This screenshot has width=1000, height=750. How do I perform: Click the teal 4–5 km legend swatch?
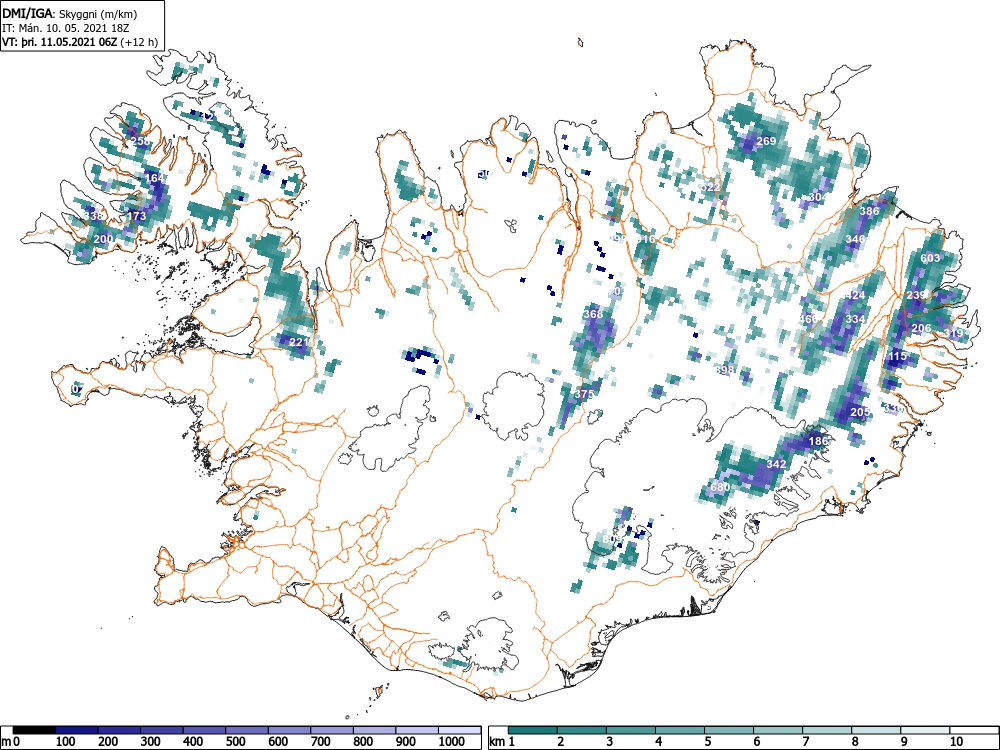coord(680,730)
